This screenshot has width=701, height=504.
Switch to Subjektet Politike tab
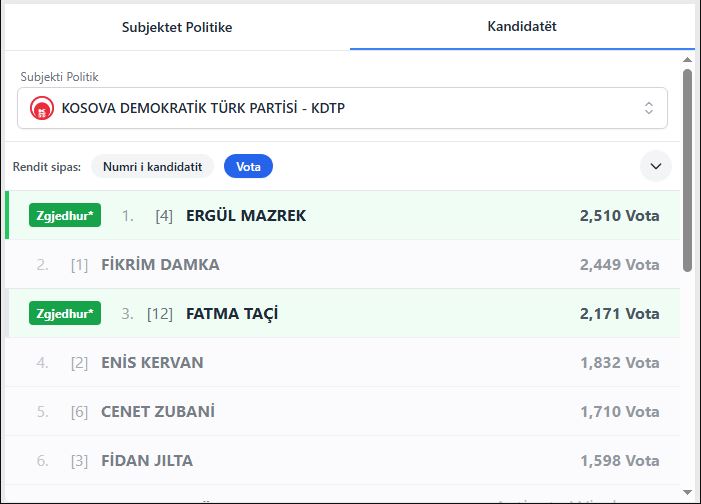[177, 27]
